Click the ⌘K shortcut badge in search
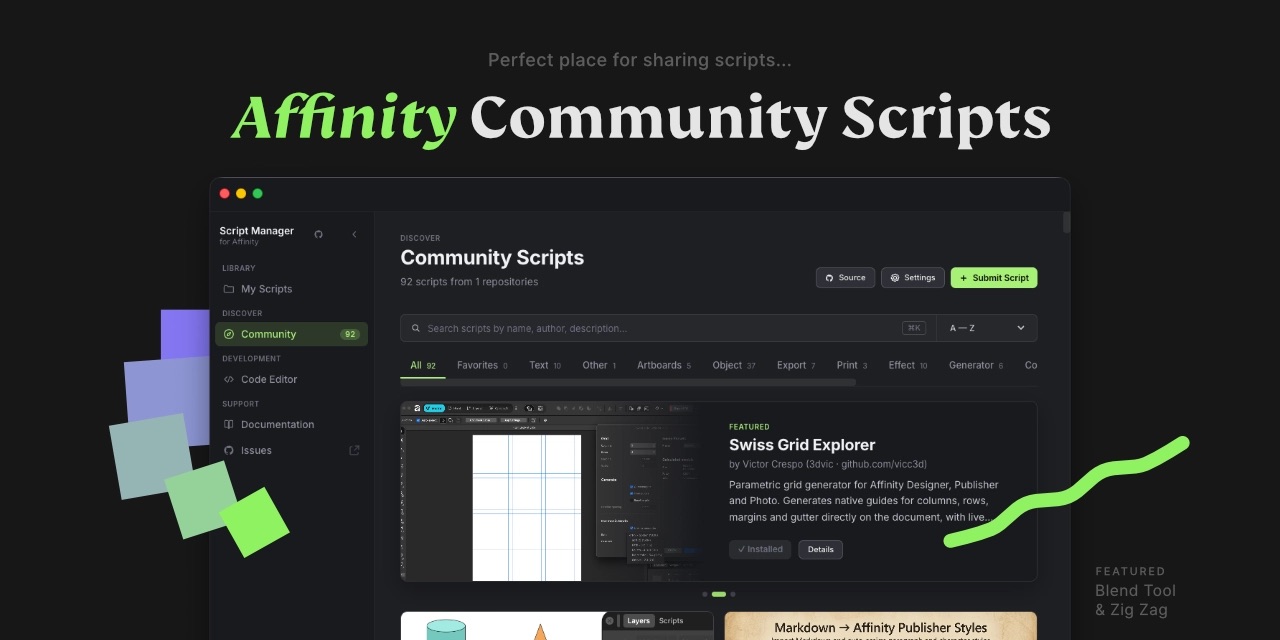The width and height of the screenshot is (1280, 640). click(x=914, y=328)
